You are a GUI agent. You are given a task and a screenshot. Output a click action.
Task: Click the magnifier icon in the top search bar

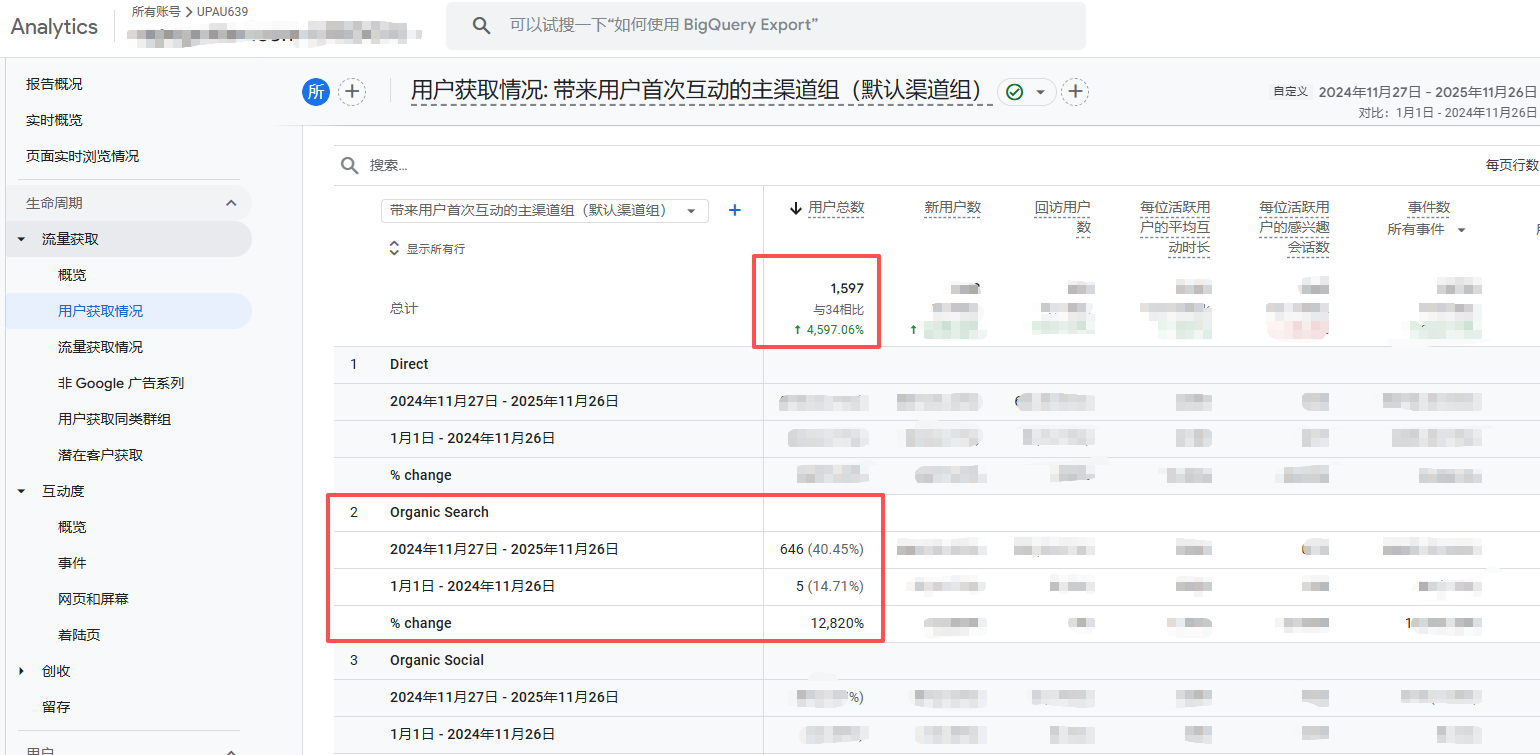tap(481, 25)
